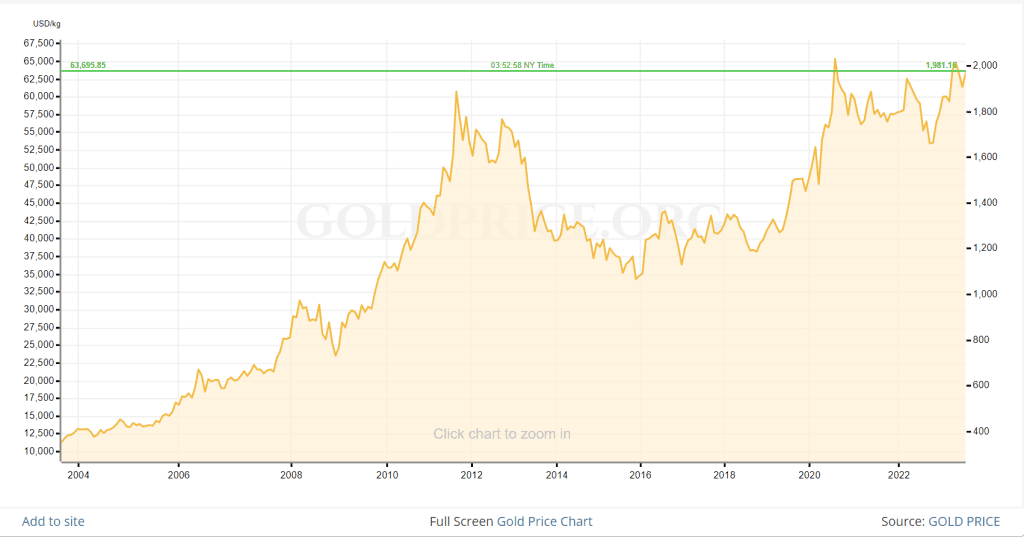Click the USD/kg axis unit label

[46, 22]
